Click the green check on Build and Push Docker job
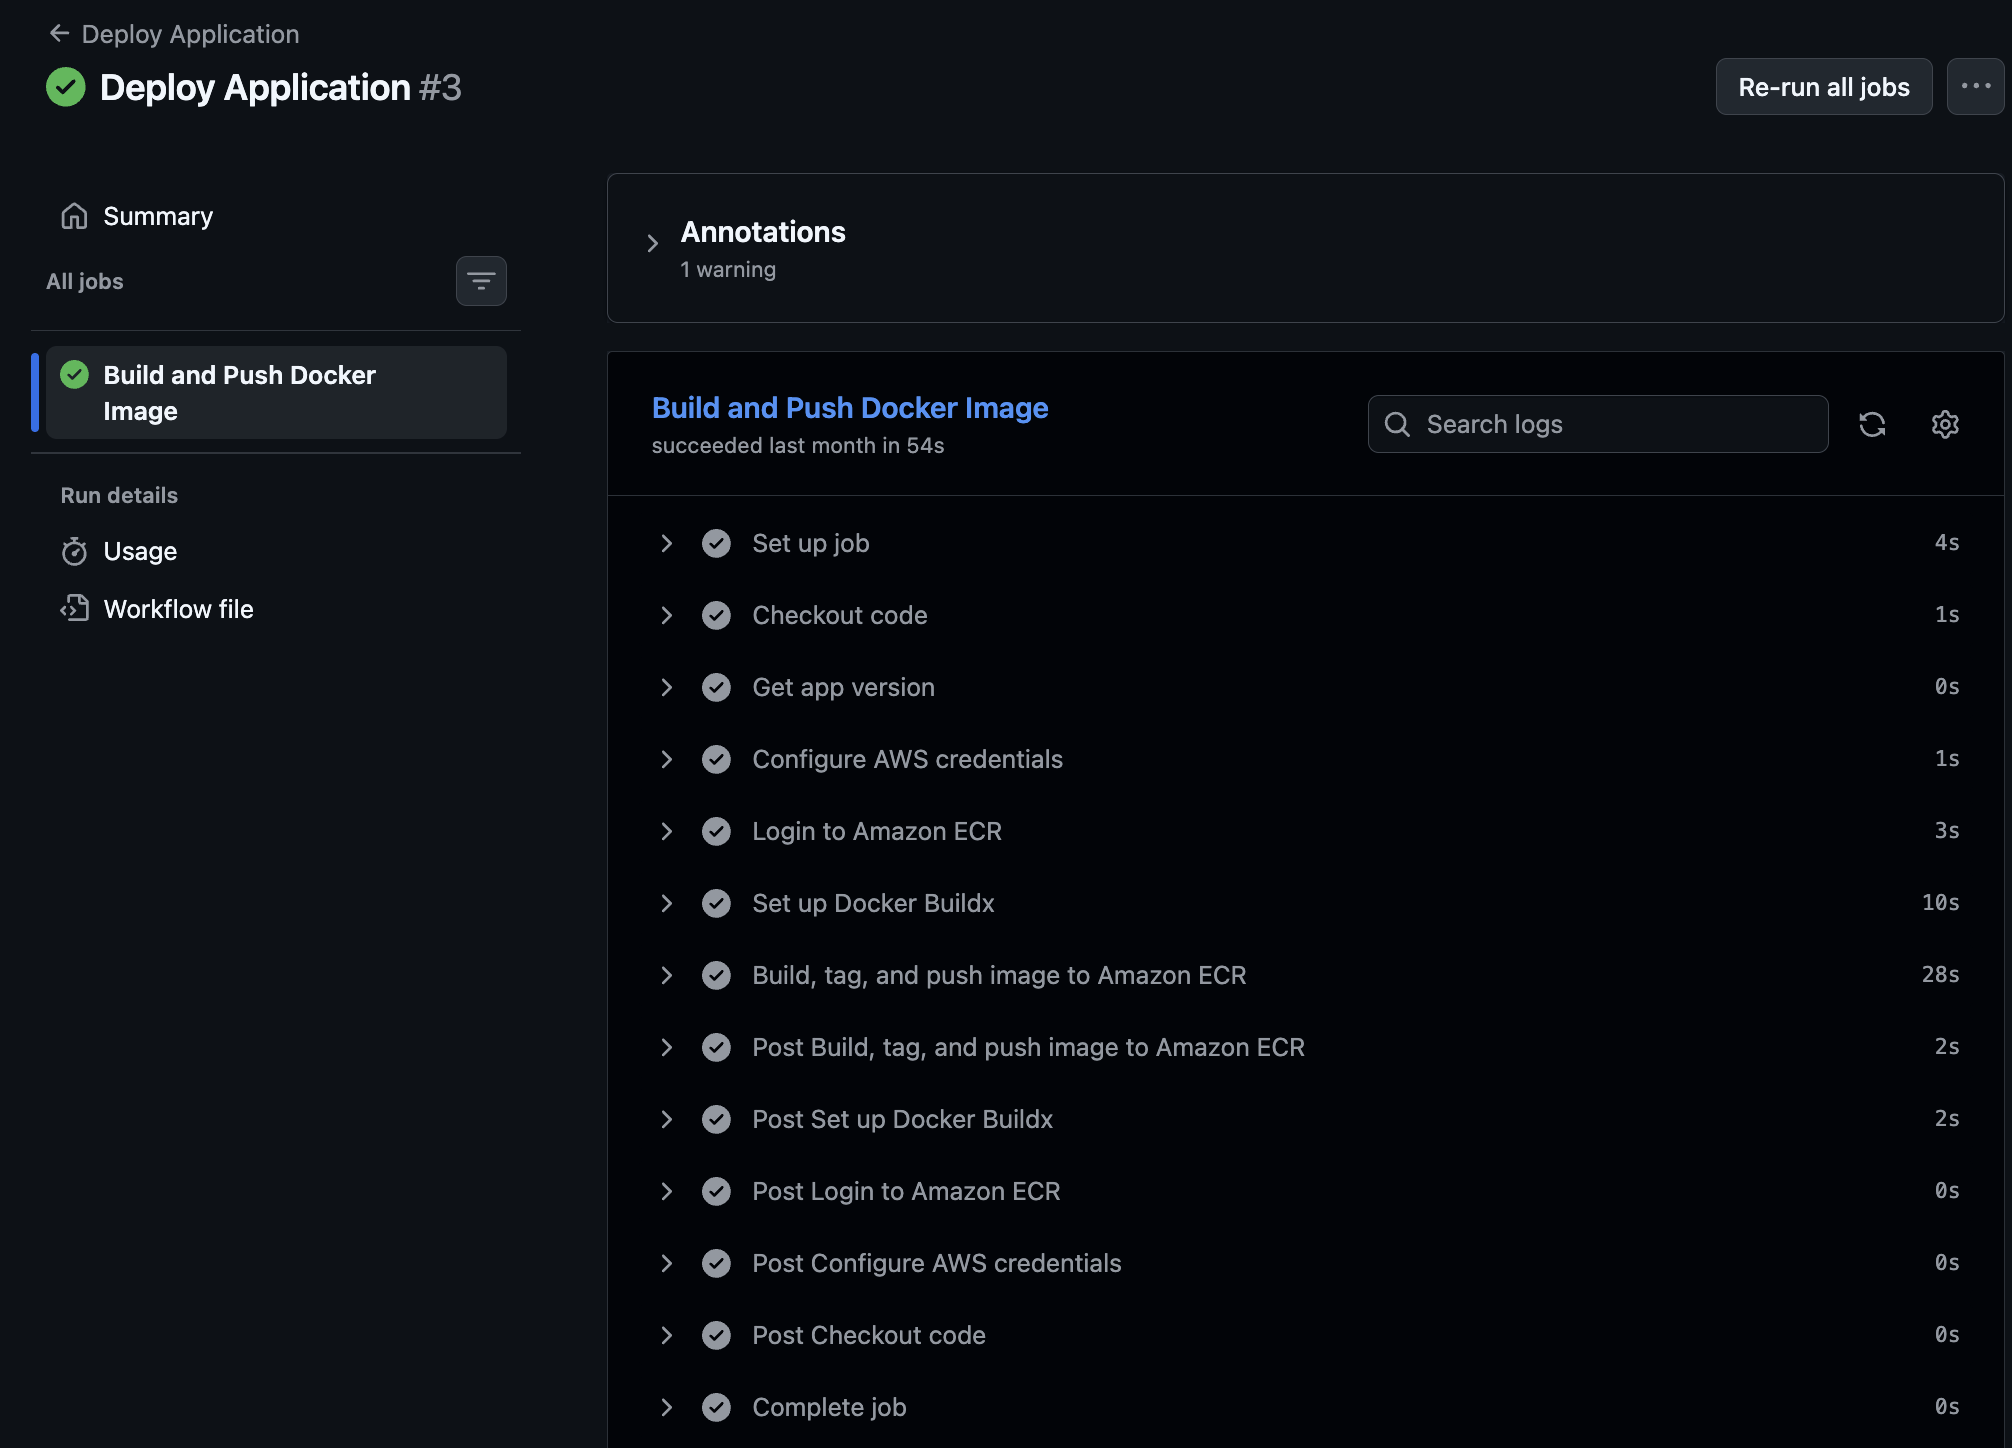Screen dimensions: 2012x1448 [x=75, y=375]
